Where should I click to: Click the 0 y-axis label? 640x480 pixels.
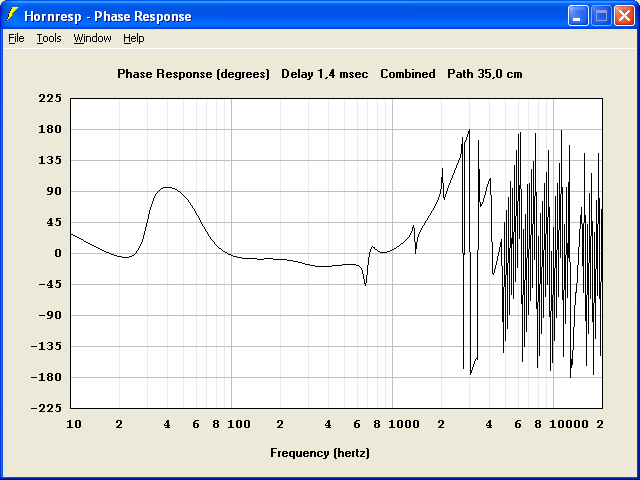[58, 253]
